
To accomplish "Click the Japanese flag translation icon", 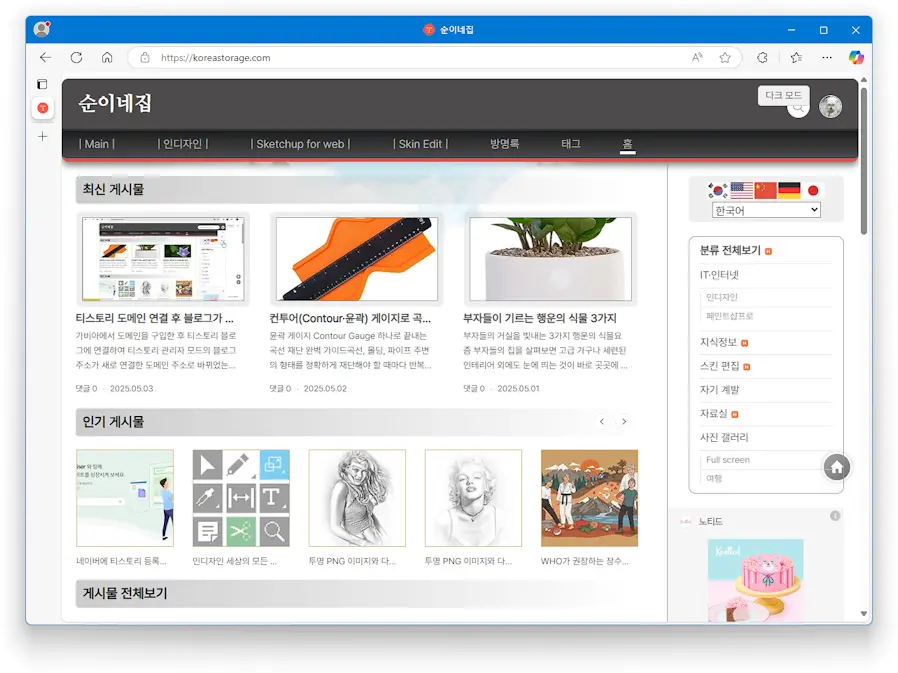I will 813,190.
